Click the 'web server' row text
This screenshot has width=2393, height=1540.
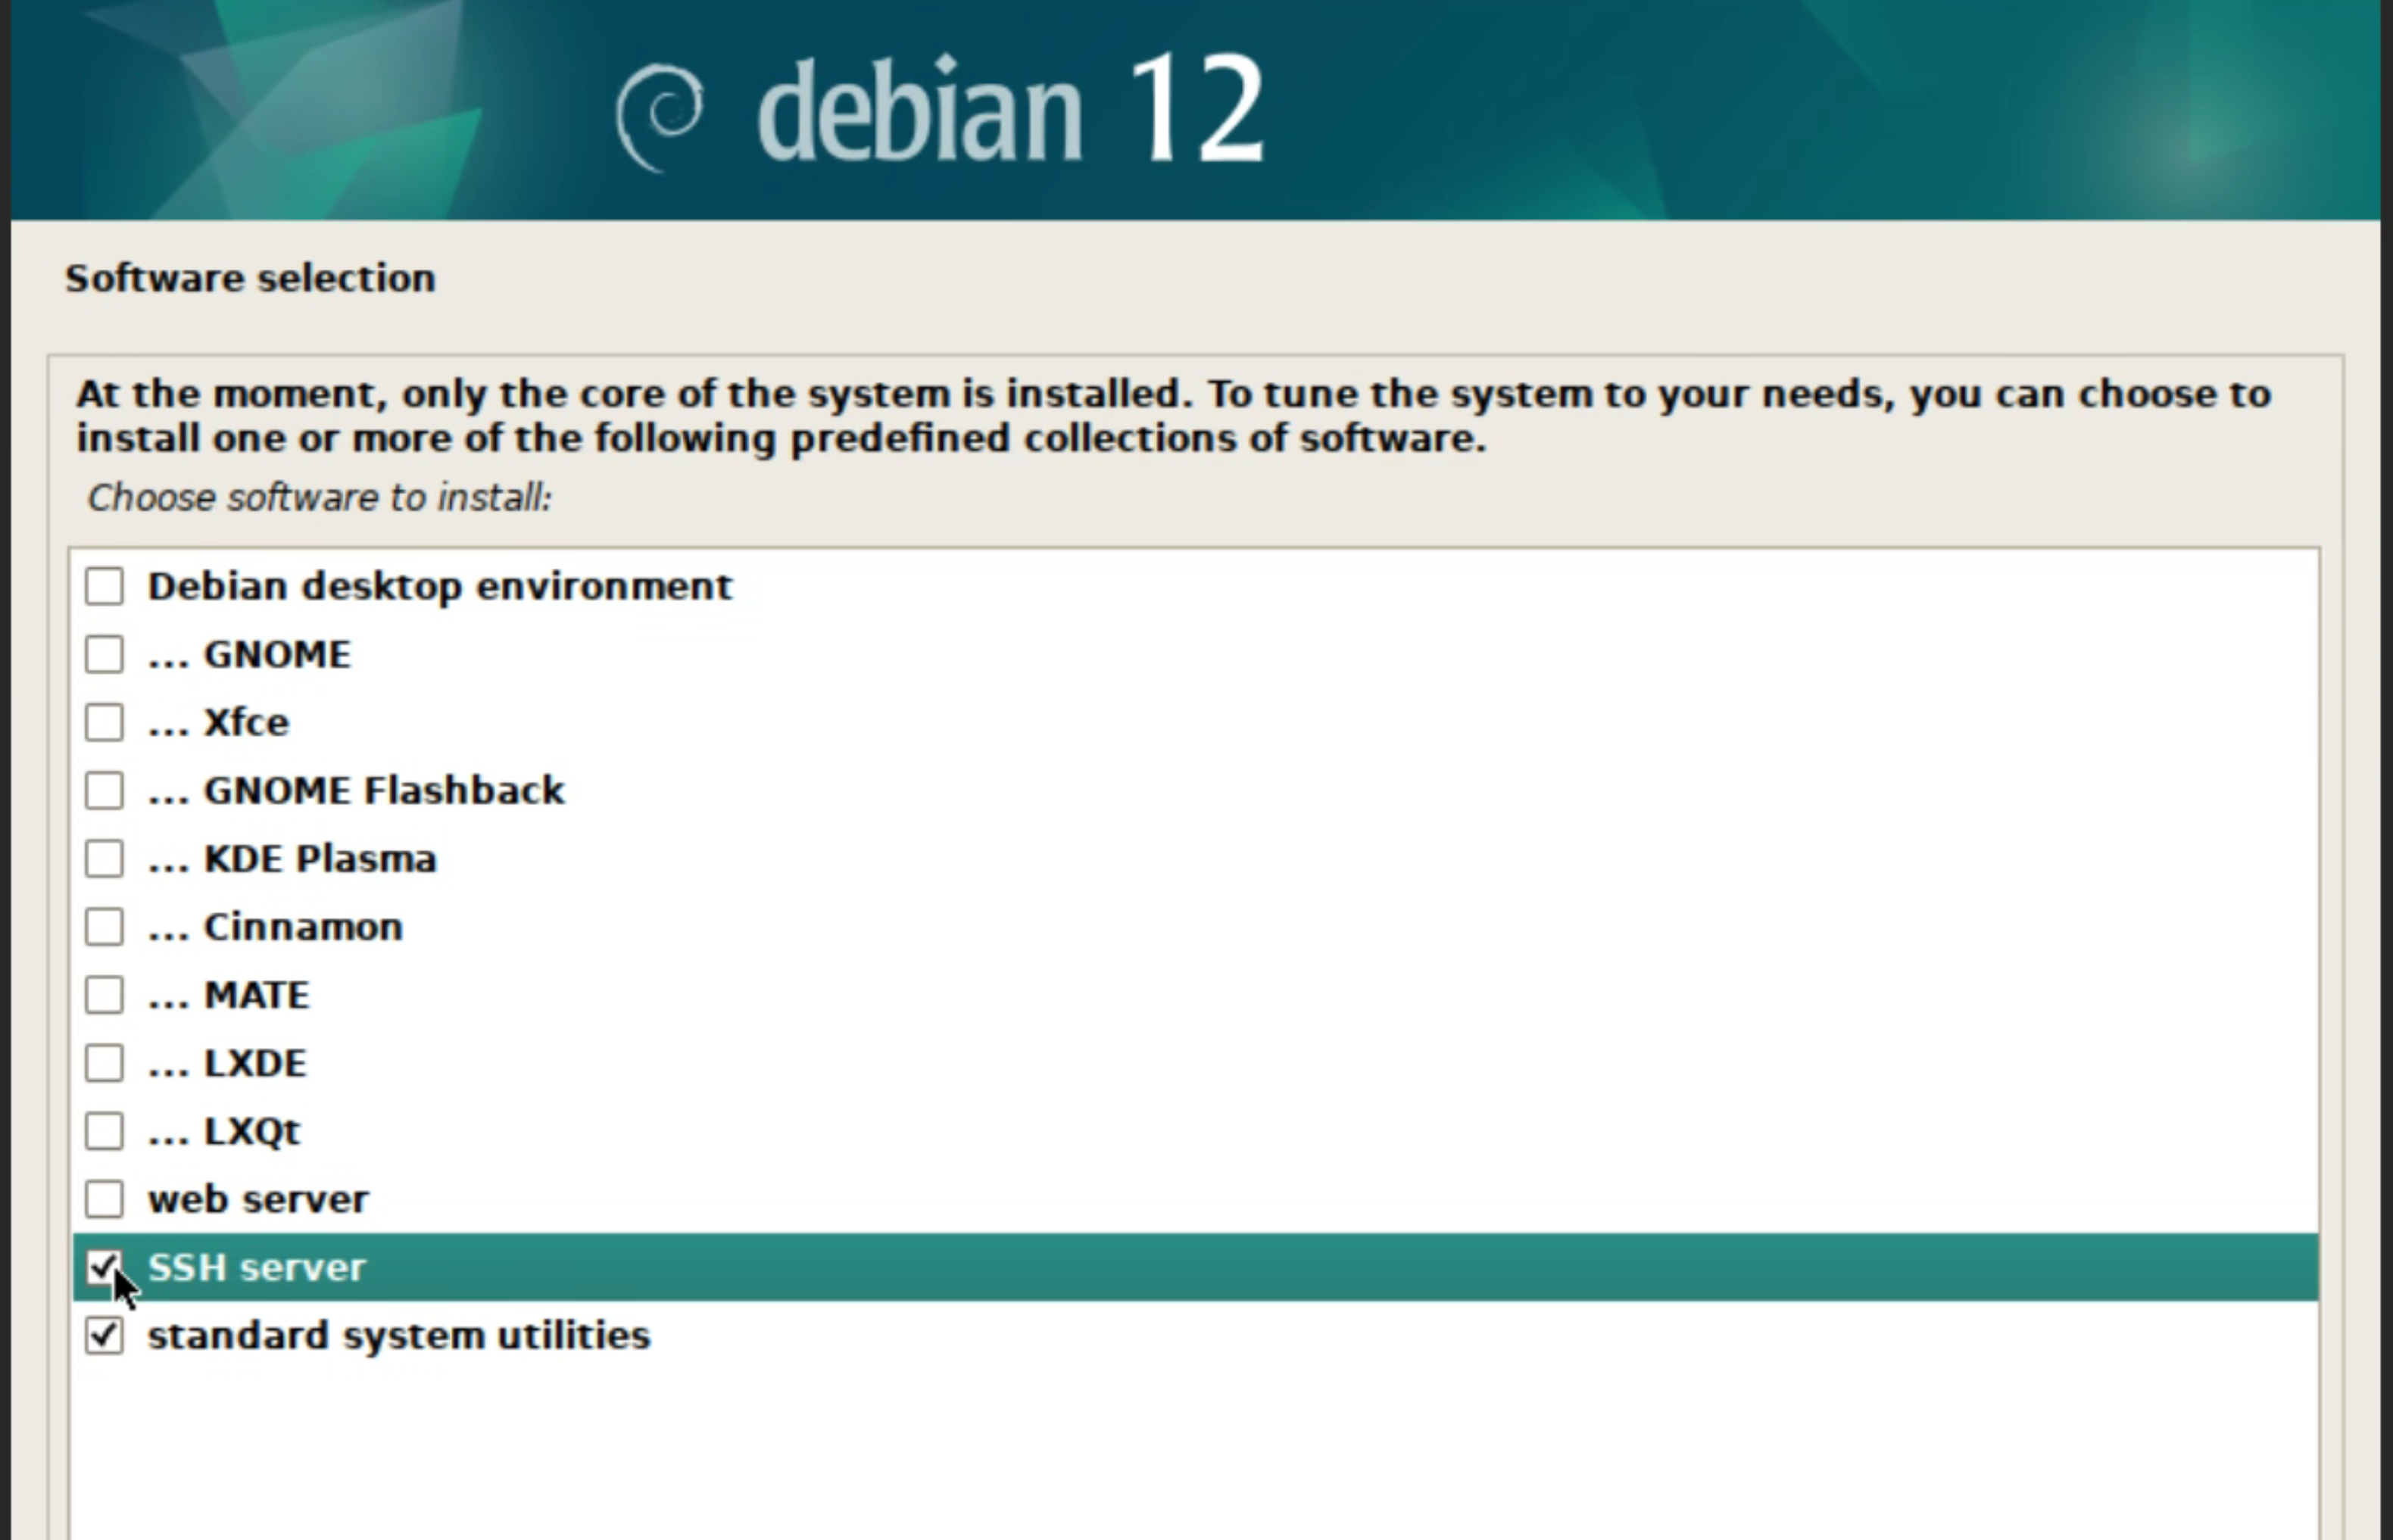click(x=258, y=1199)
